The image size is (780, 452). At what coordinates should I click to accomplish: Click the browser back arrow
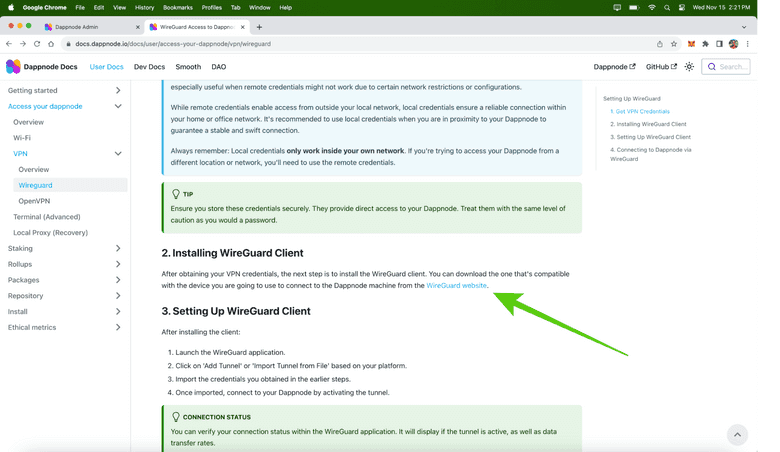[x=9, y=44]
